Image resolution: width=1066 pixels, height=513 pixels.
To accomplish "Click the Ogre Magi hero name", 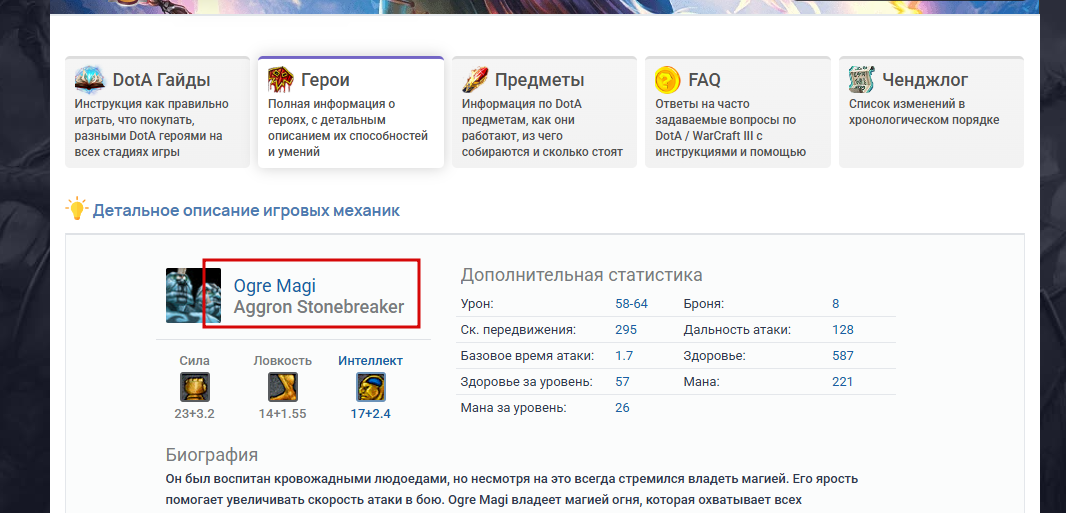I will [x=275, y=286].
